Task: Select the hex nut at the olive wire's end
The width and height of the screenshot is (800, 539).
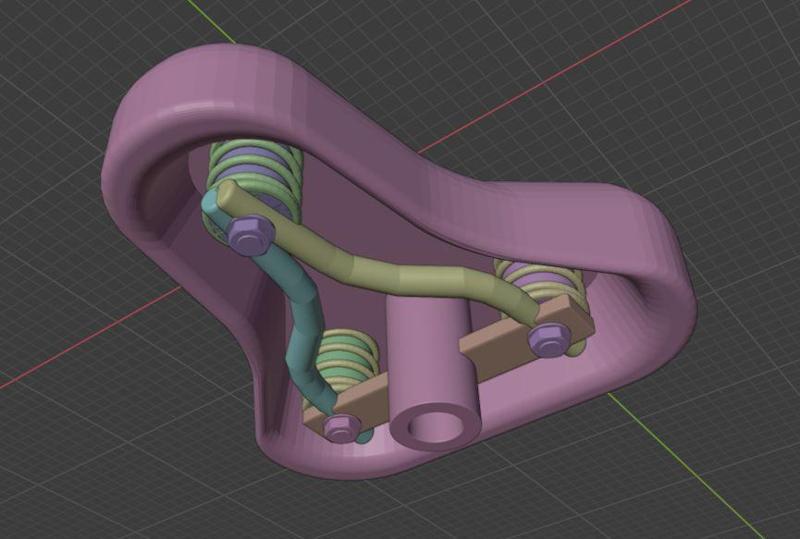Action: click(x=549, y=339)
